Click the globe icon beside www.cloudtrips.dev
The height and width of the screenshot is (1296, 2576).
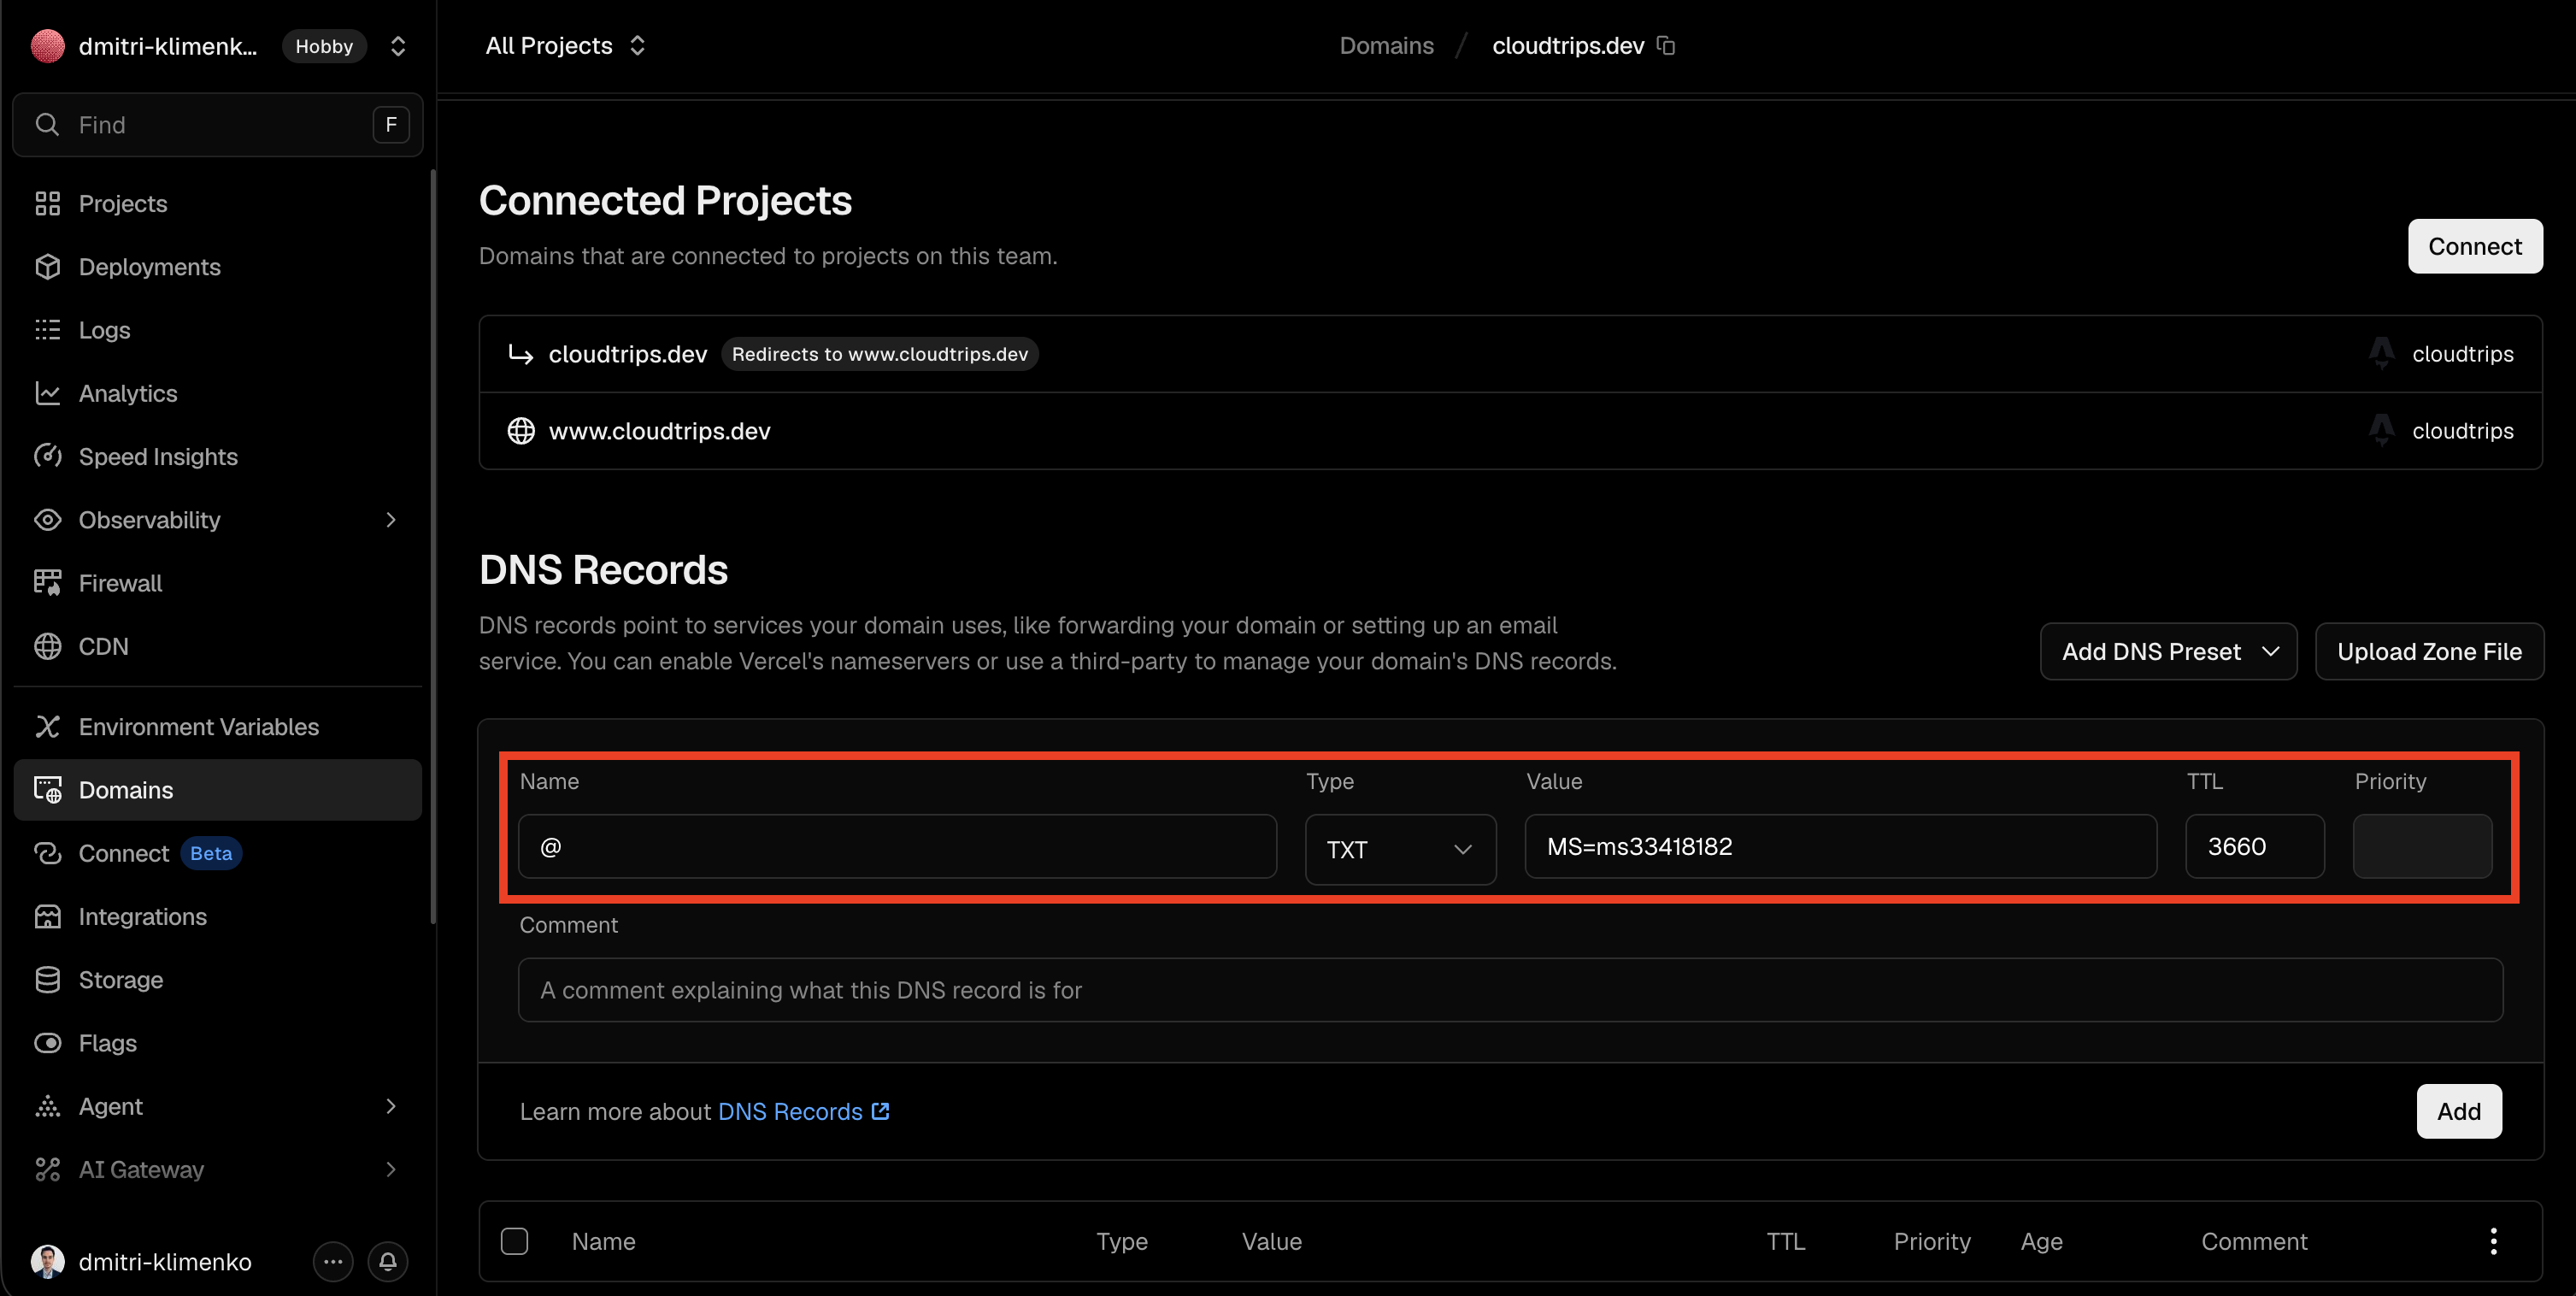(x=521, y=431)
